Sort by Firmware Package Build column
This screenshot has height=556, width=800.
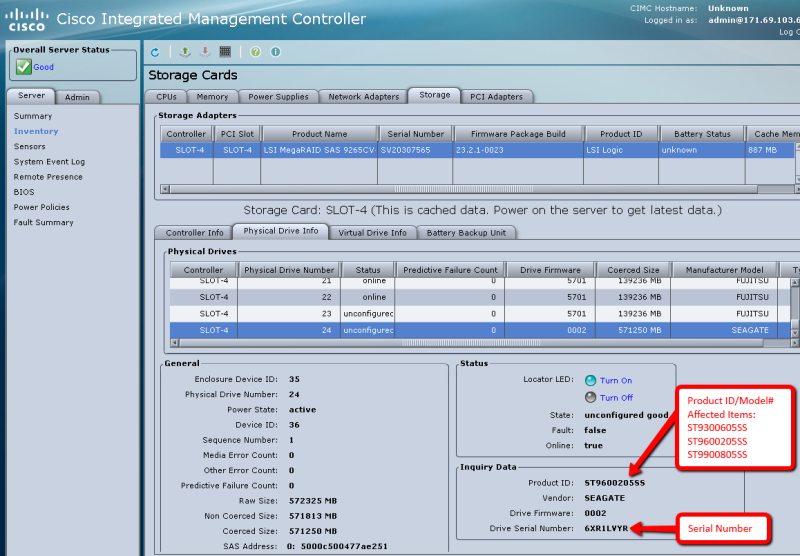click(x=518, y=134)
